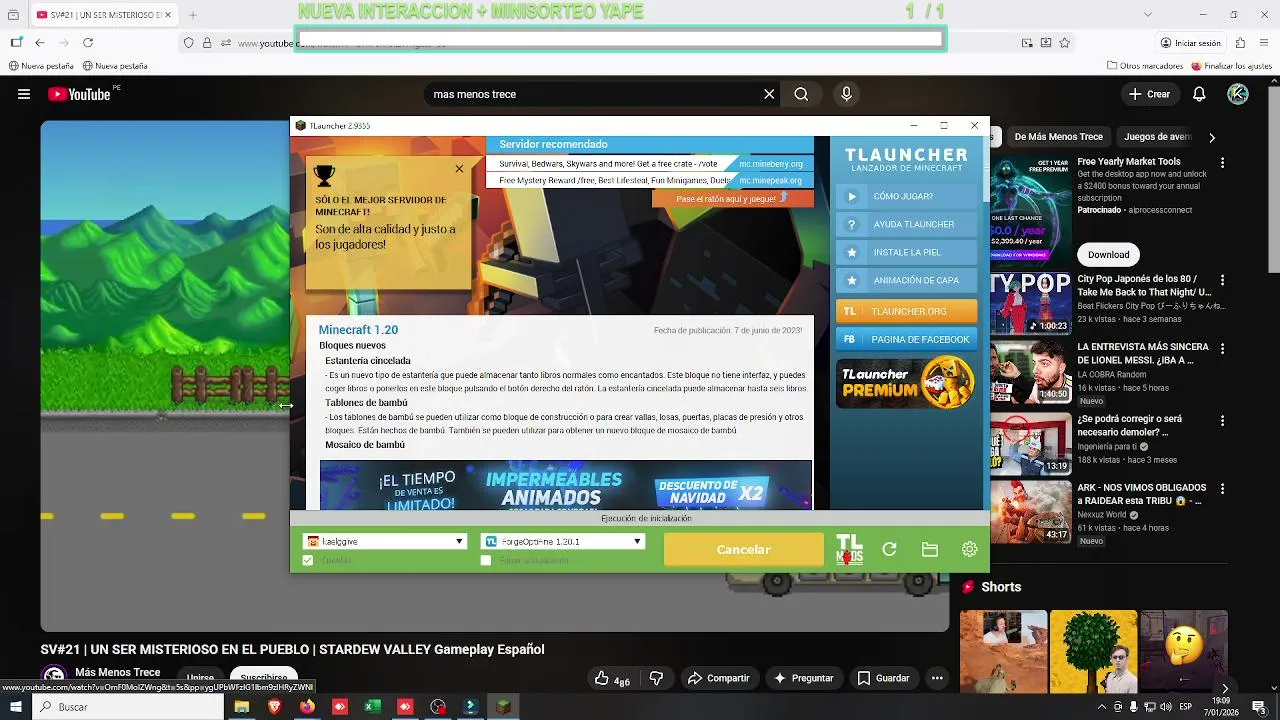Click Guardar under the video

click(884, 678)
